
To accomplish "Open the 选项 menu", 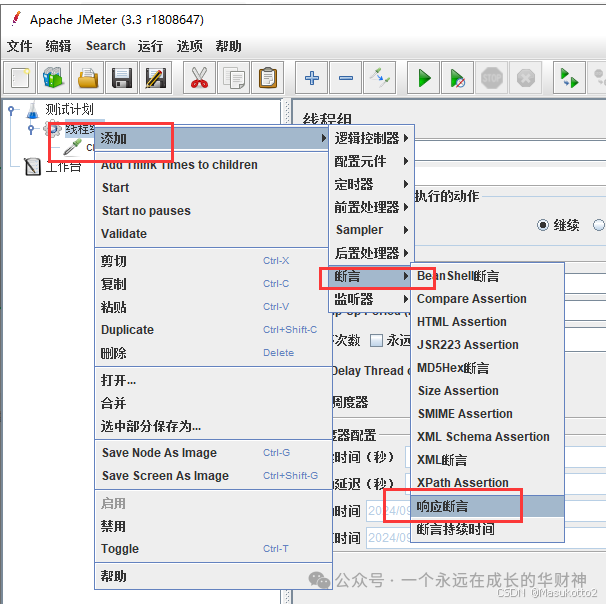I will coord(189,46).
